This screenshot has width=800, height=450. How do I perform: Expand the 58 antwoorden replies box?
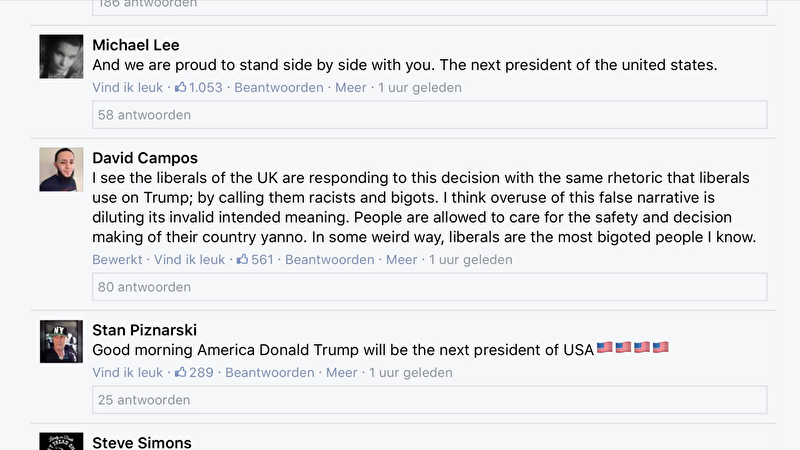[430, 115]
